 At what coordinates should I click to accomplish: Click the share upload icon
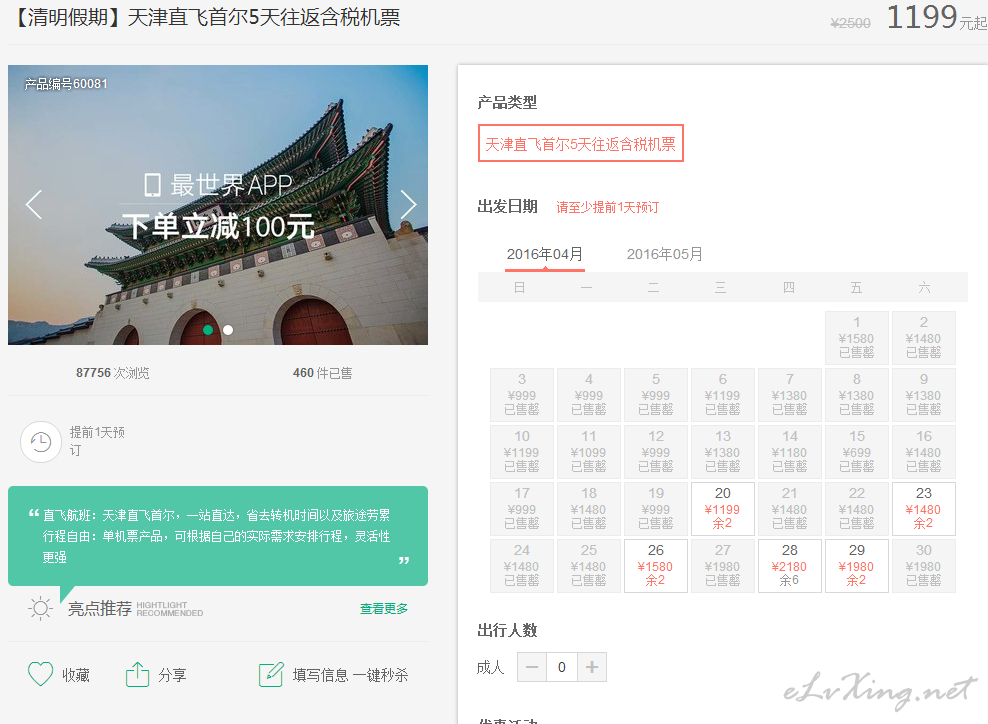coord(137,674)
